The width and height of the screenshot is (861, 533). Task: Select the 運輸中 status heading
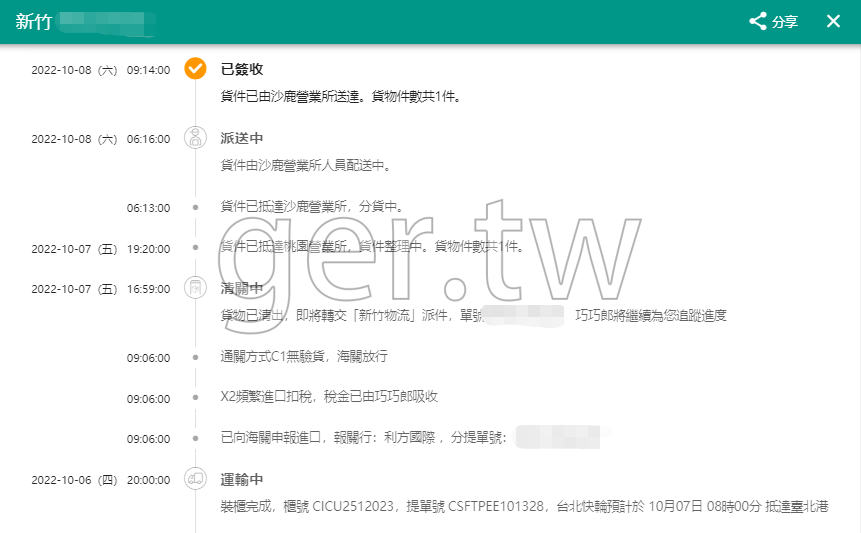click(x=242, y=480)
